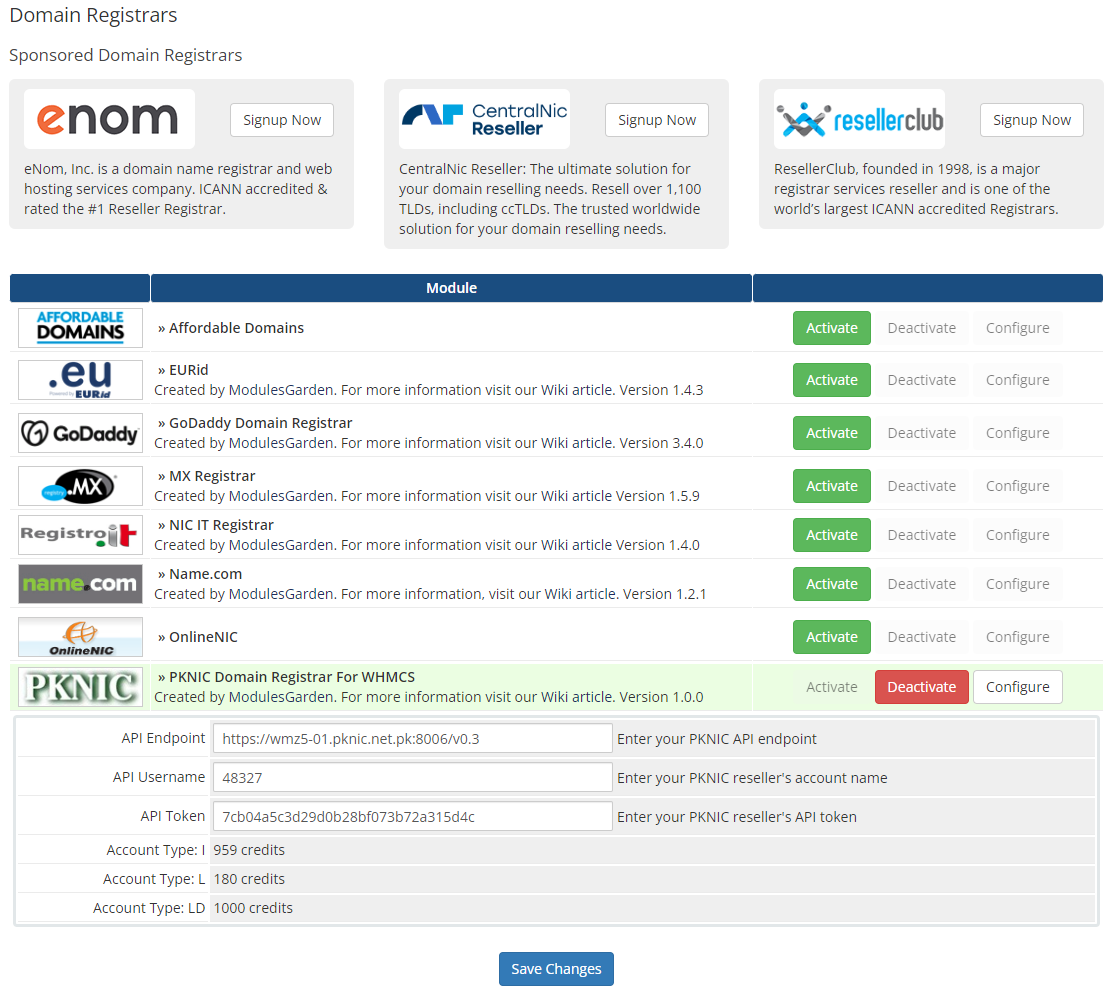Click the eNom logo
The width and height of the screenshot is (1119, 996).
(109, 119)
